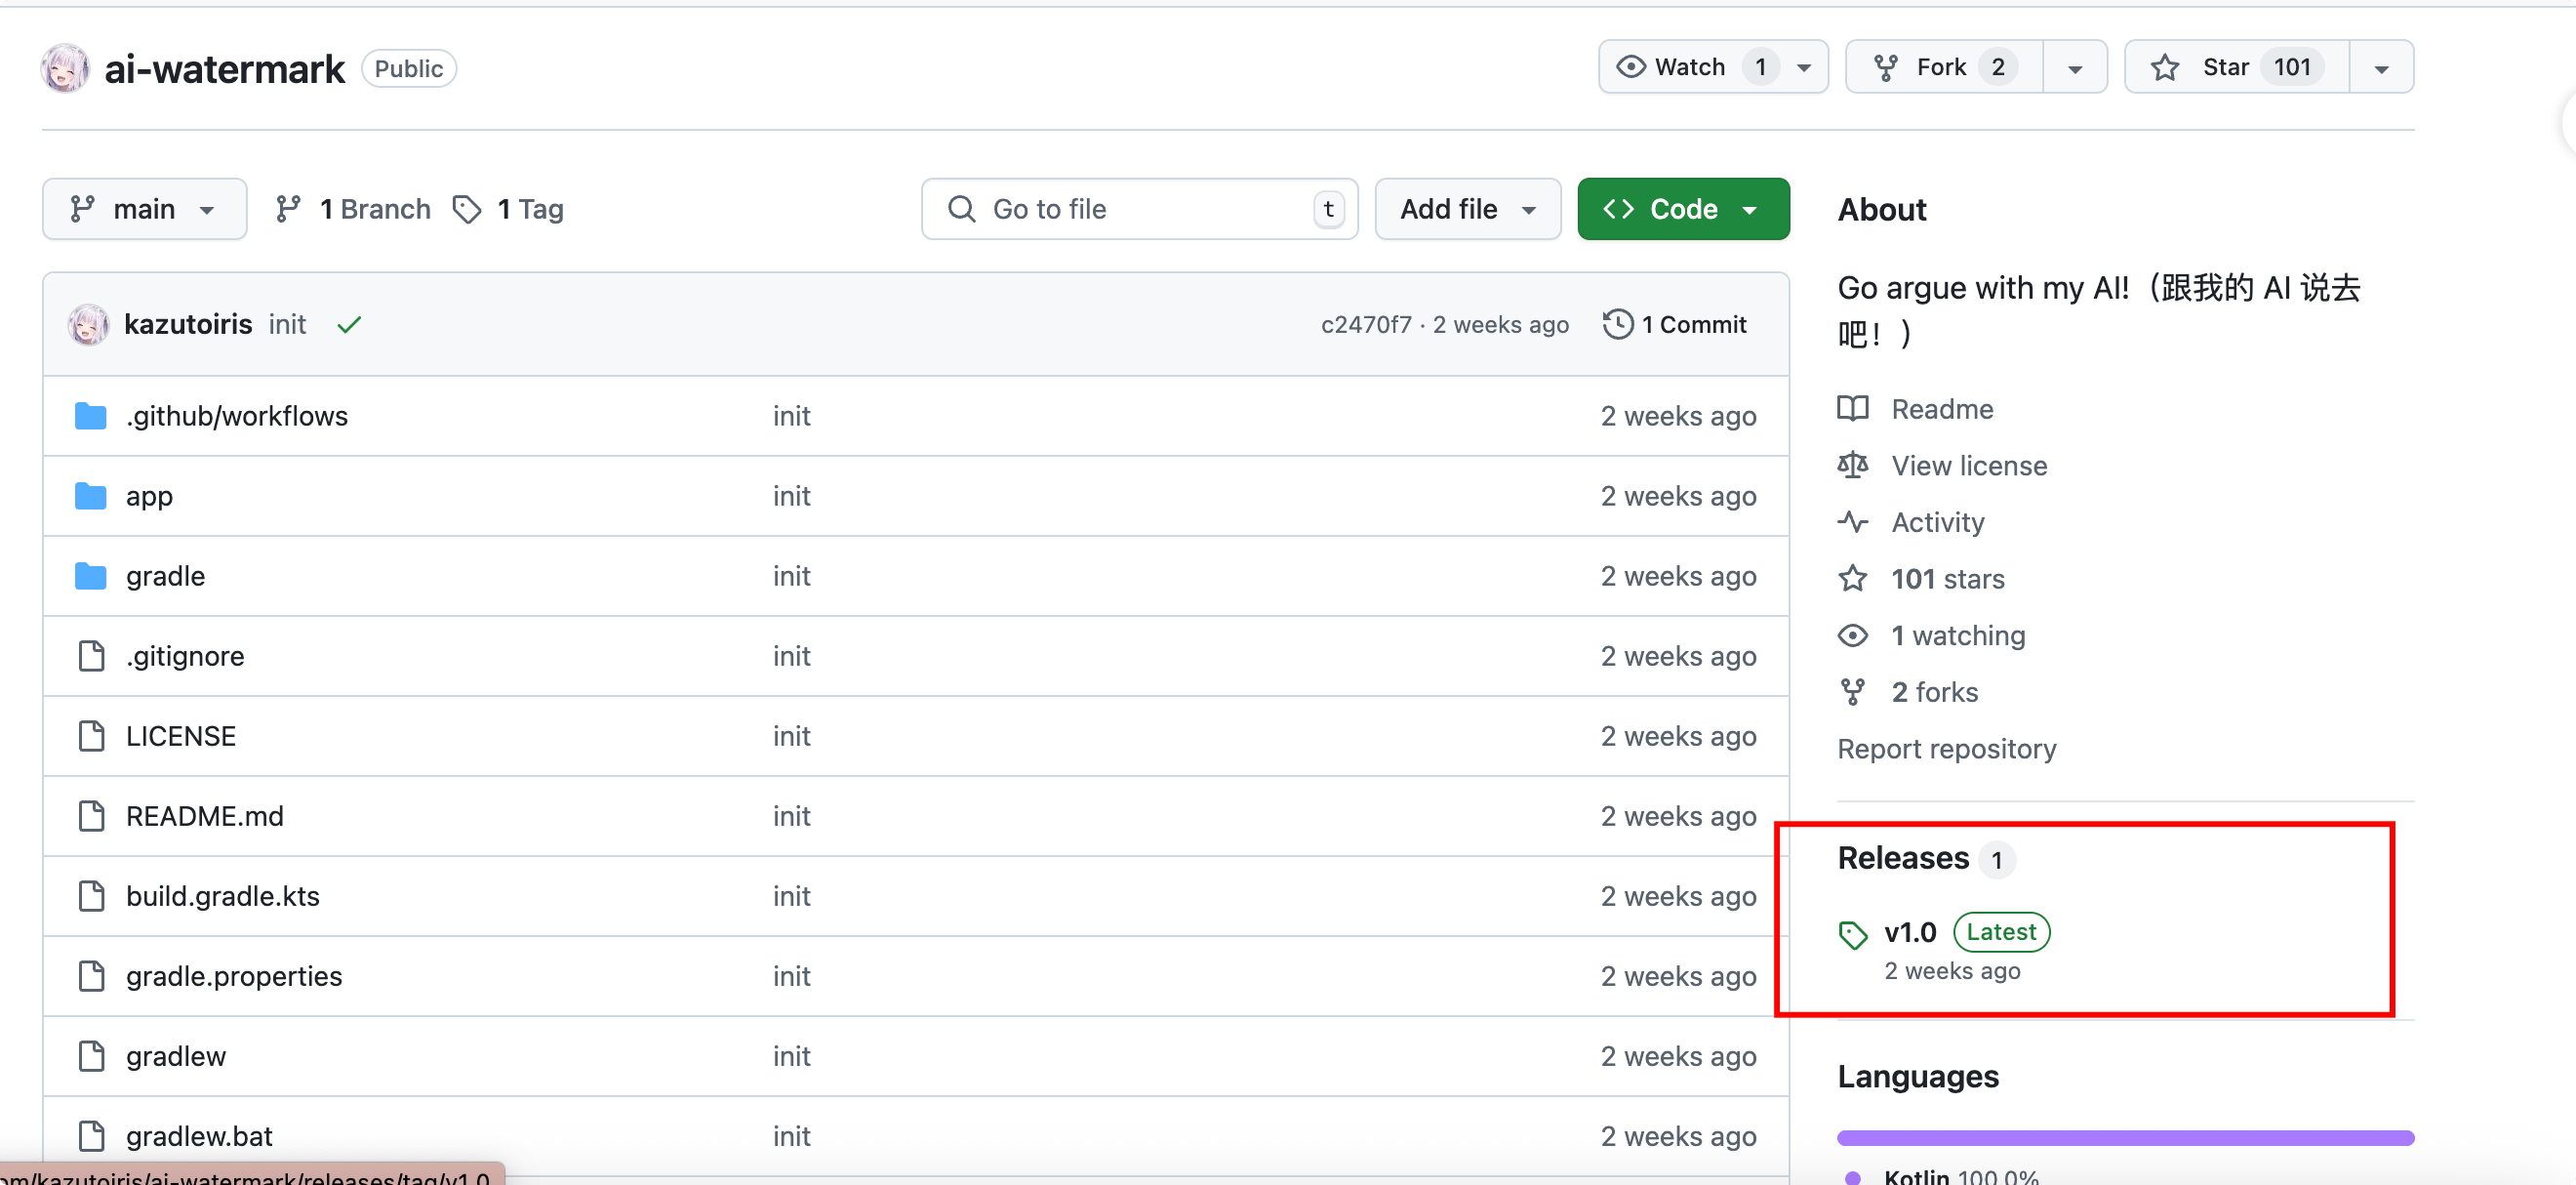
Task: Click the gradle.properties file icon
Action: [91, 976]
